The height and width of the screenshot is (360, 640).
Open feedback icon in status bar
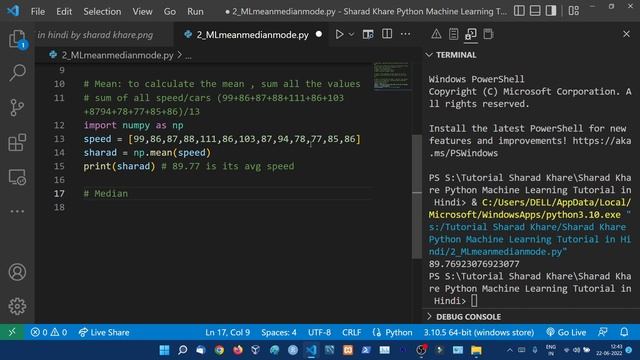[x=603, y=332]
